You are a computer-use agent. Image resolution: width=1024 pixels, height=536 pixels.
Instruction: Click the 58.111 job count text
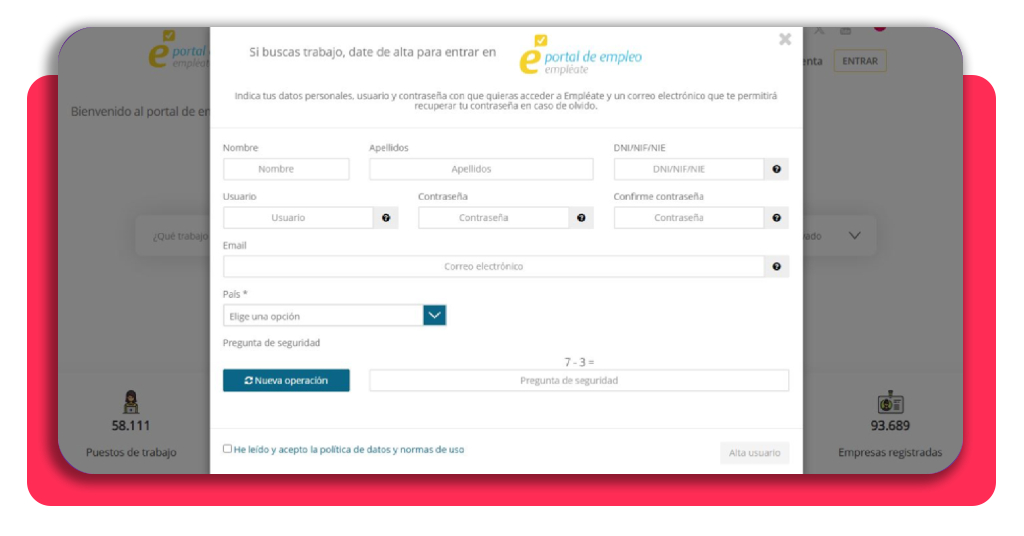131,426
